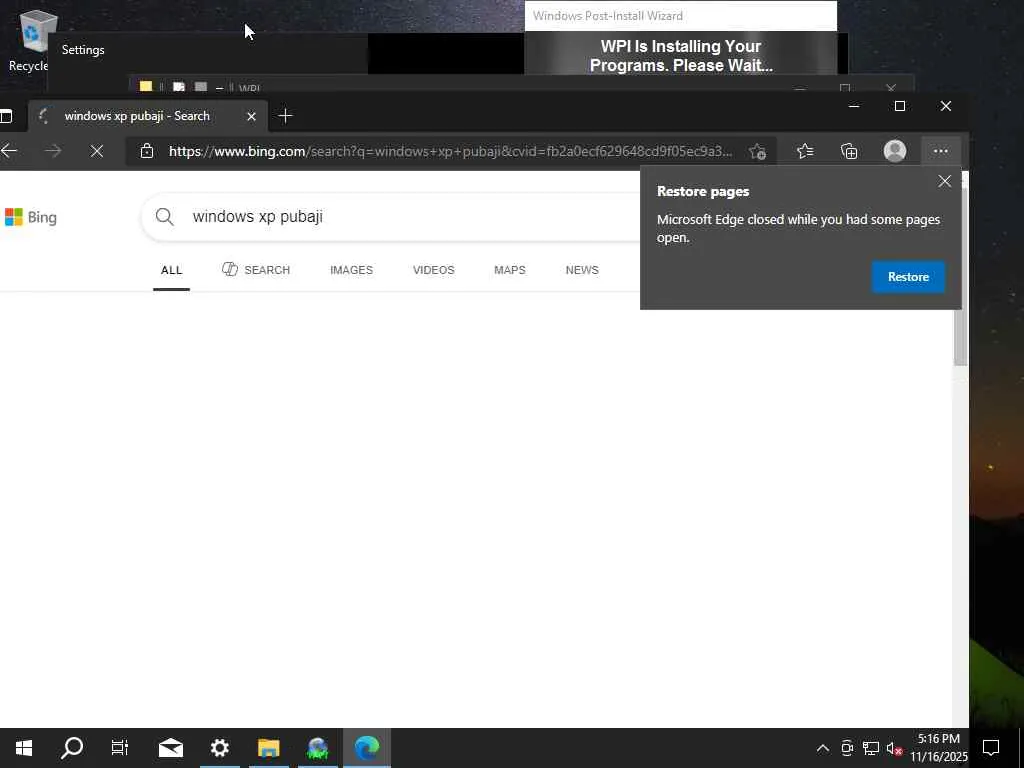Switch to the NEWS tab
Image resolution: width=1024 pixels, height=768 pixels.
coord(582,270)
